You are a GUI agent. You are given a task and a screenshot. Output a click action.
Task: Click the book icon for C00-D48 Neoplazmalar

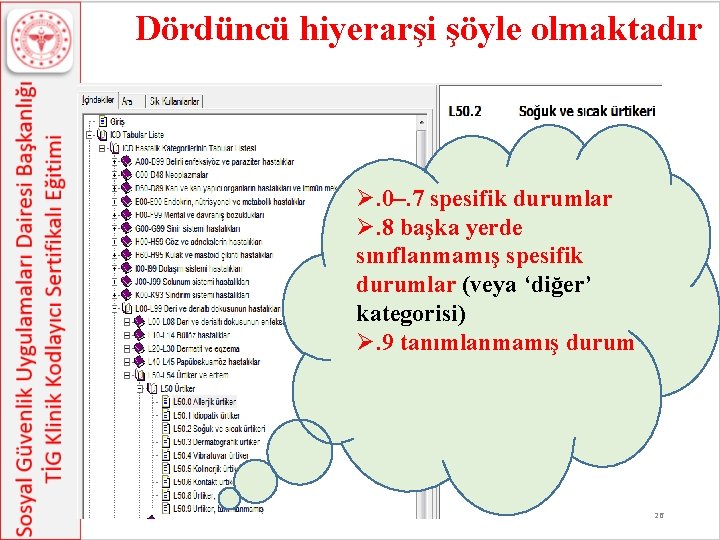[126, 175]
